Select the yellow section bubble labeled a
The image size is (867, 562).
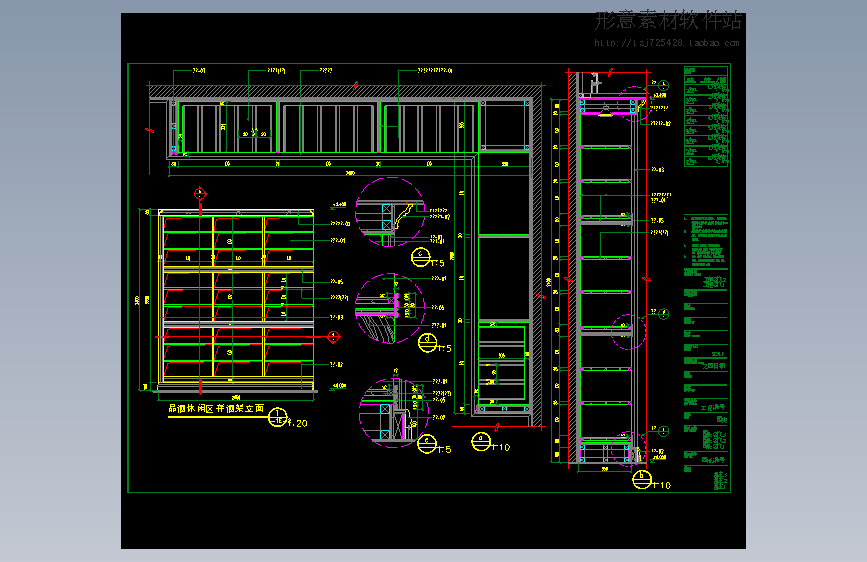(x=481, y=441)
